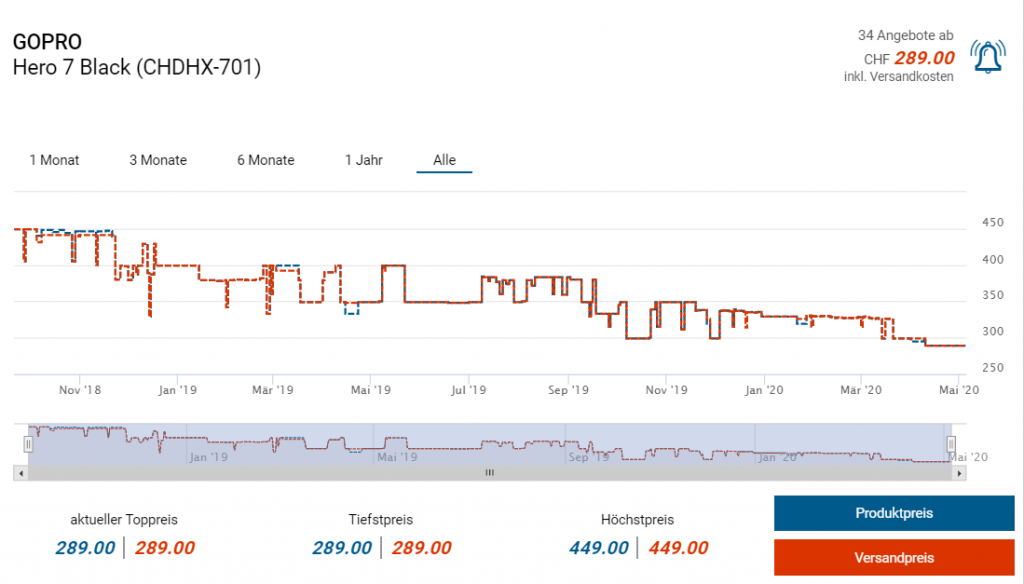This screenshot has width=1024, height=584.
Task: Click the GOPRO brand name
Action: click(47, 42)
